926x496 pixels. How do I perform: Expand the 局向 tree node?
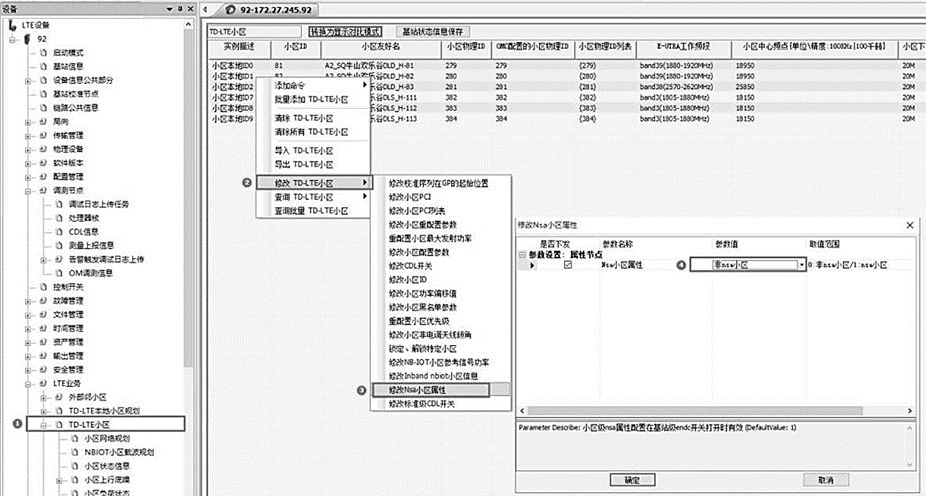point(28,122)
